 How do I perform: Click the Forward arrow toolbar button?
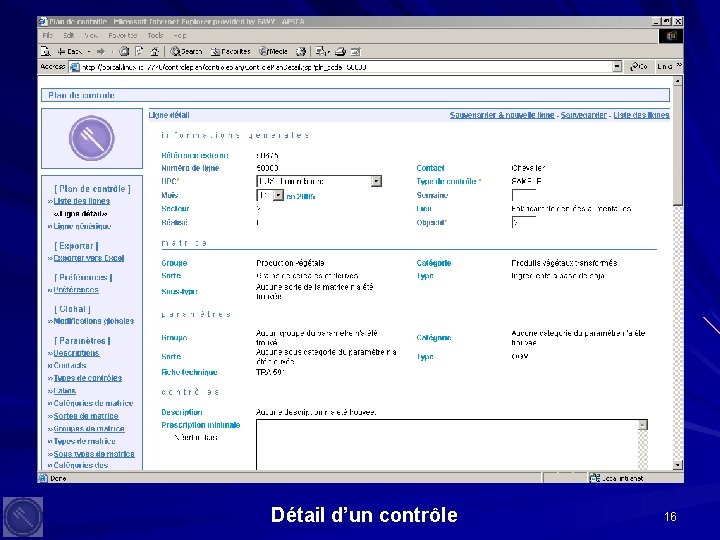click(x=101, y=51)
